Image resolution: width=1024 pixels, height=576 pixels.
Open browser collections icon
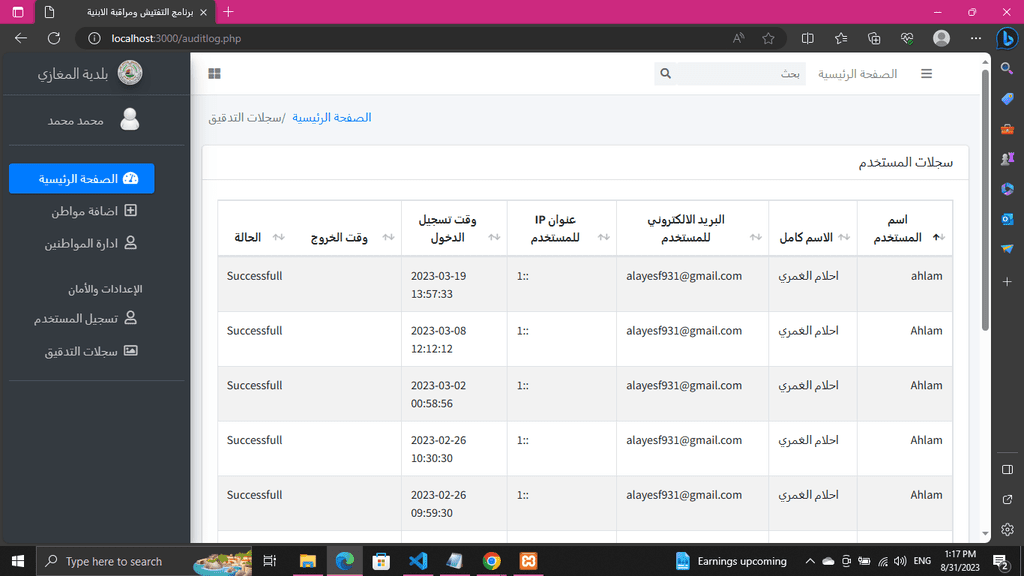pyautogui.click(x=874, y=39)
